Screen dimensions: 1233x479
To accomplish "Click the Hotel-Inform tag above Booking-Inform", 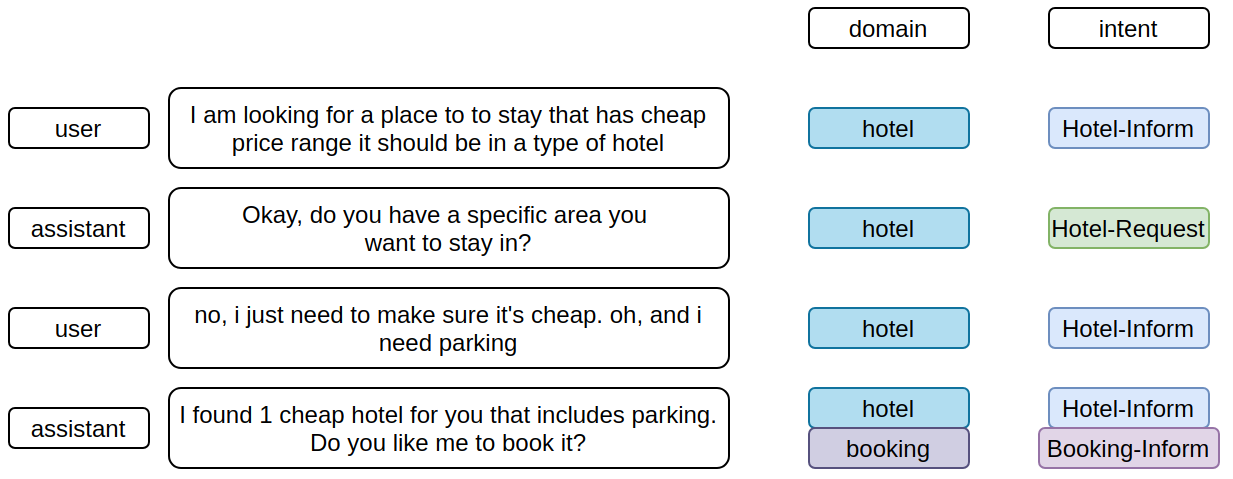I will tap(1128, 408).
